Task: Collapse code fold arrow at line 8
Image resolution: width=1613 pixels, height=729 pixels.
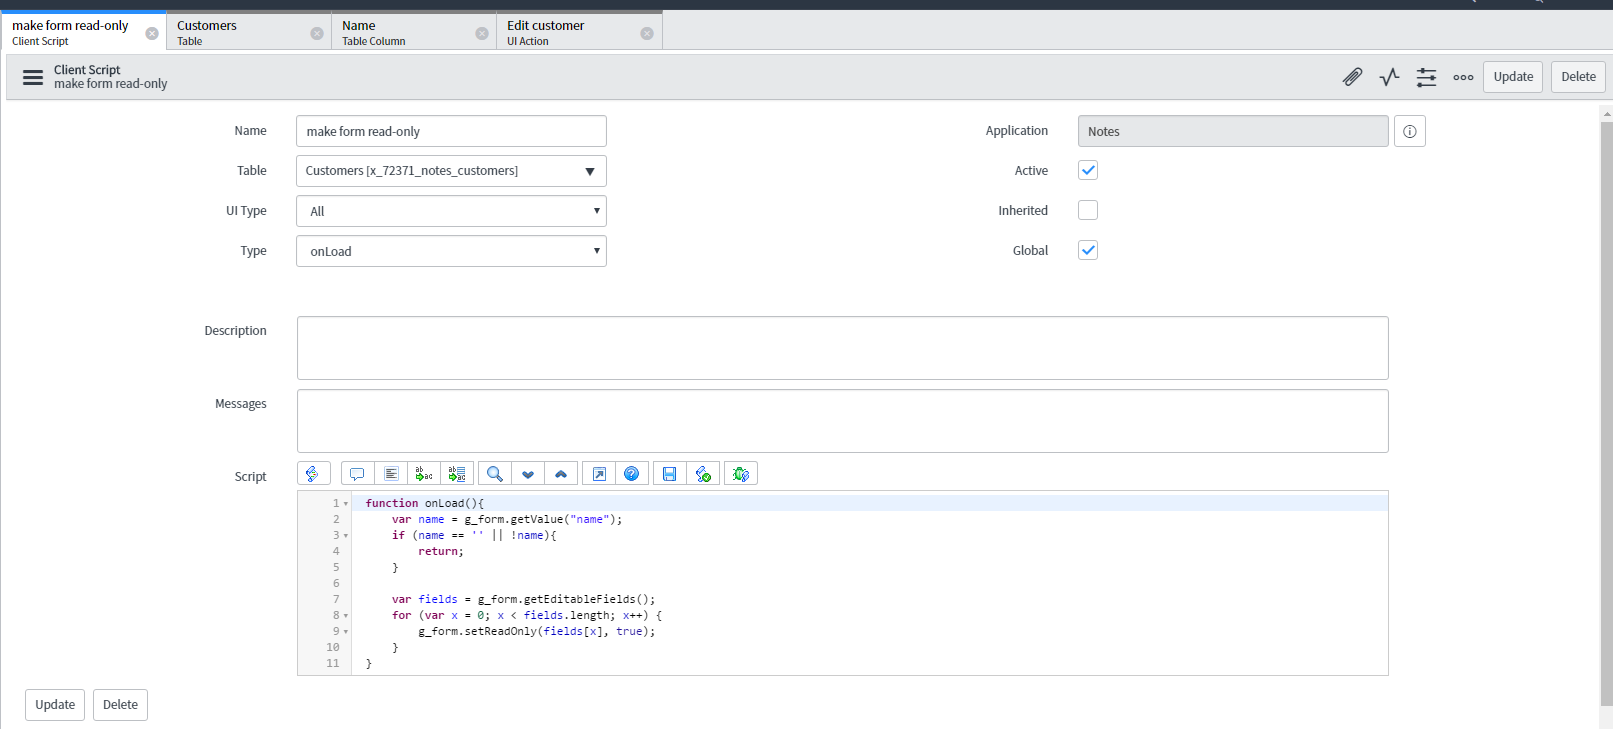Action: [346, 616]
